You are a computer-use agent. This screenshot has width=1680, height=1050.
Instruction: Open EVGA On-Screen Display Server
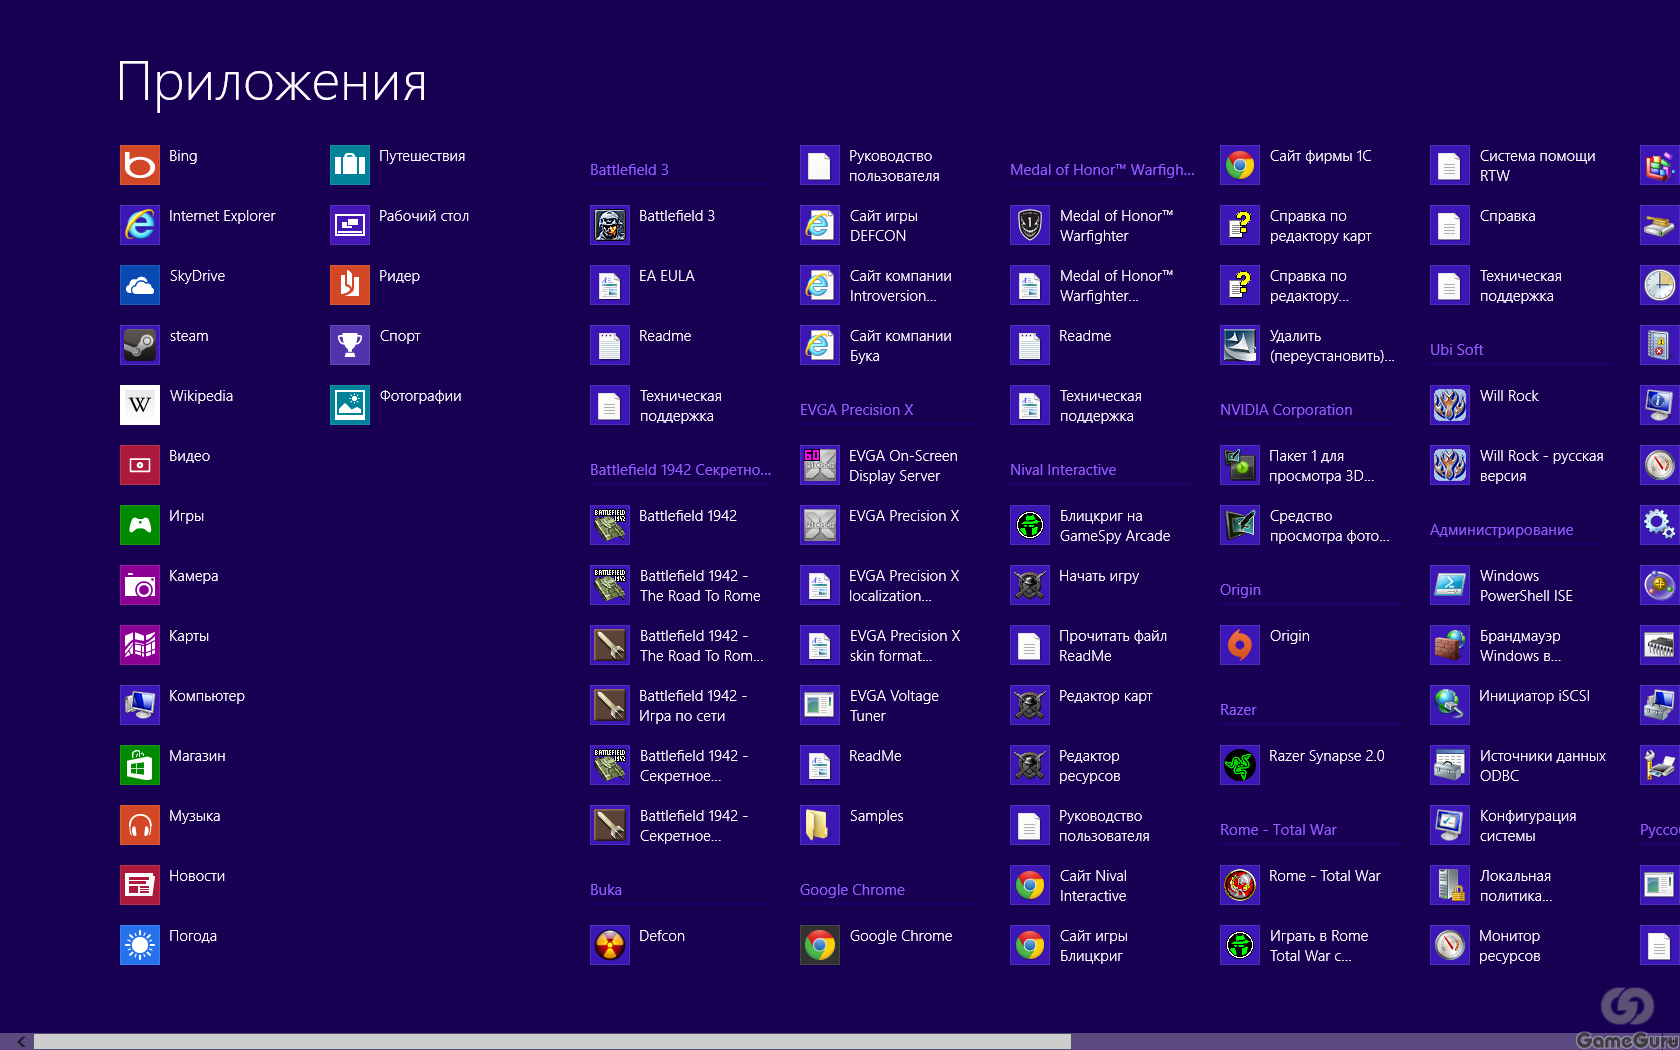(x=879, y=465)
